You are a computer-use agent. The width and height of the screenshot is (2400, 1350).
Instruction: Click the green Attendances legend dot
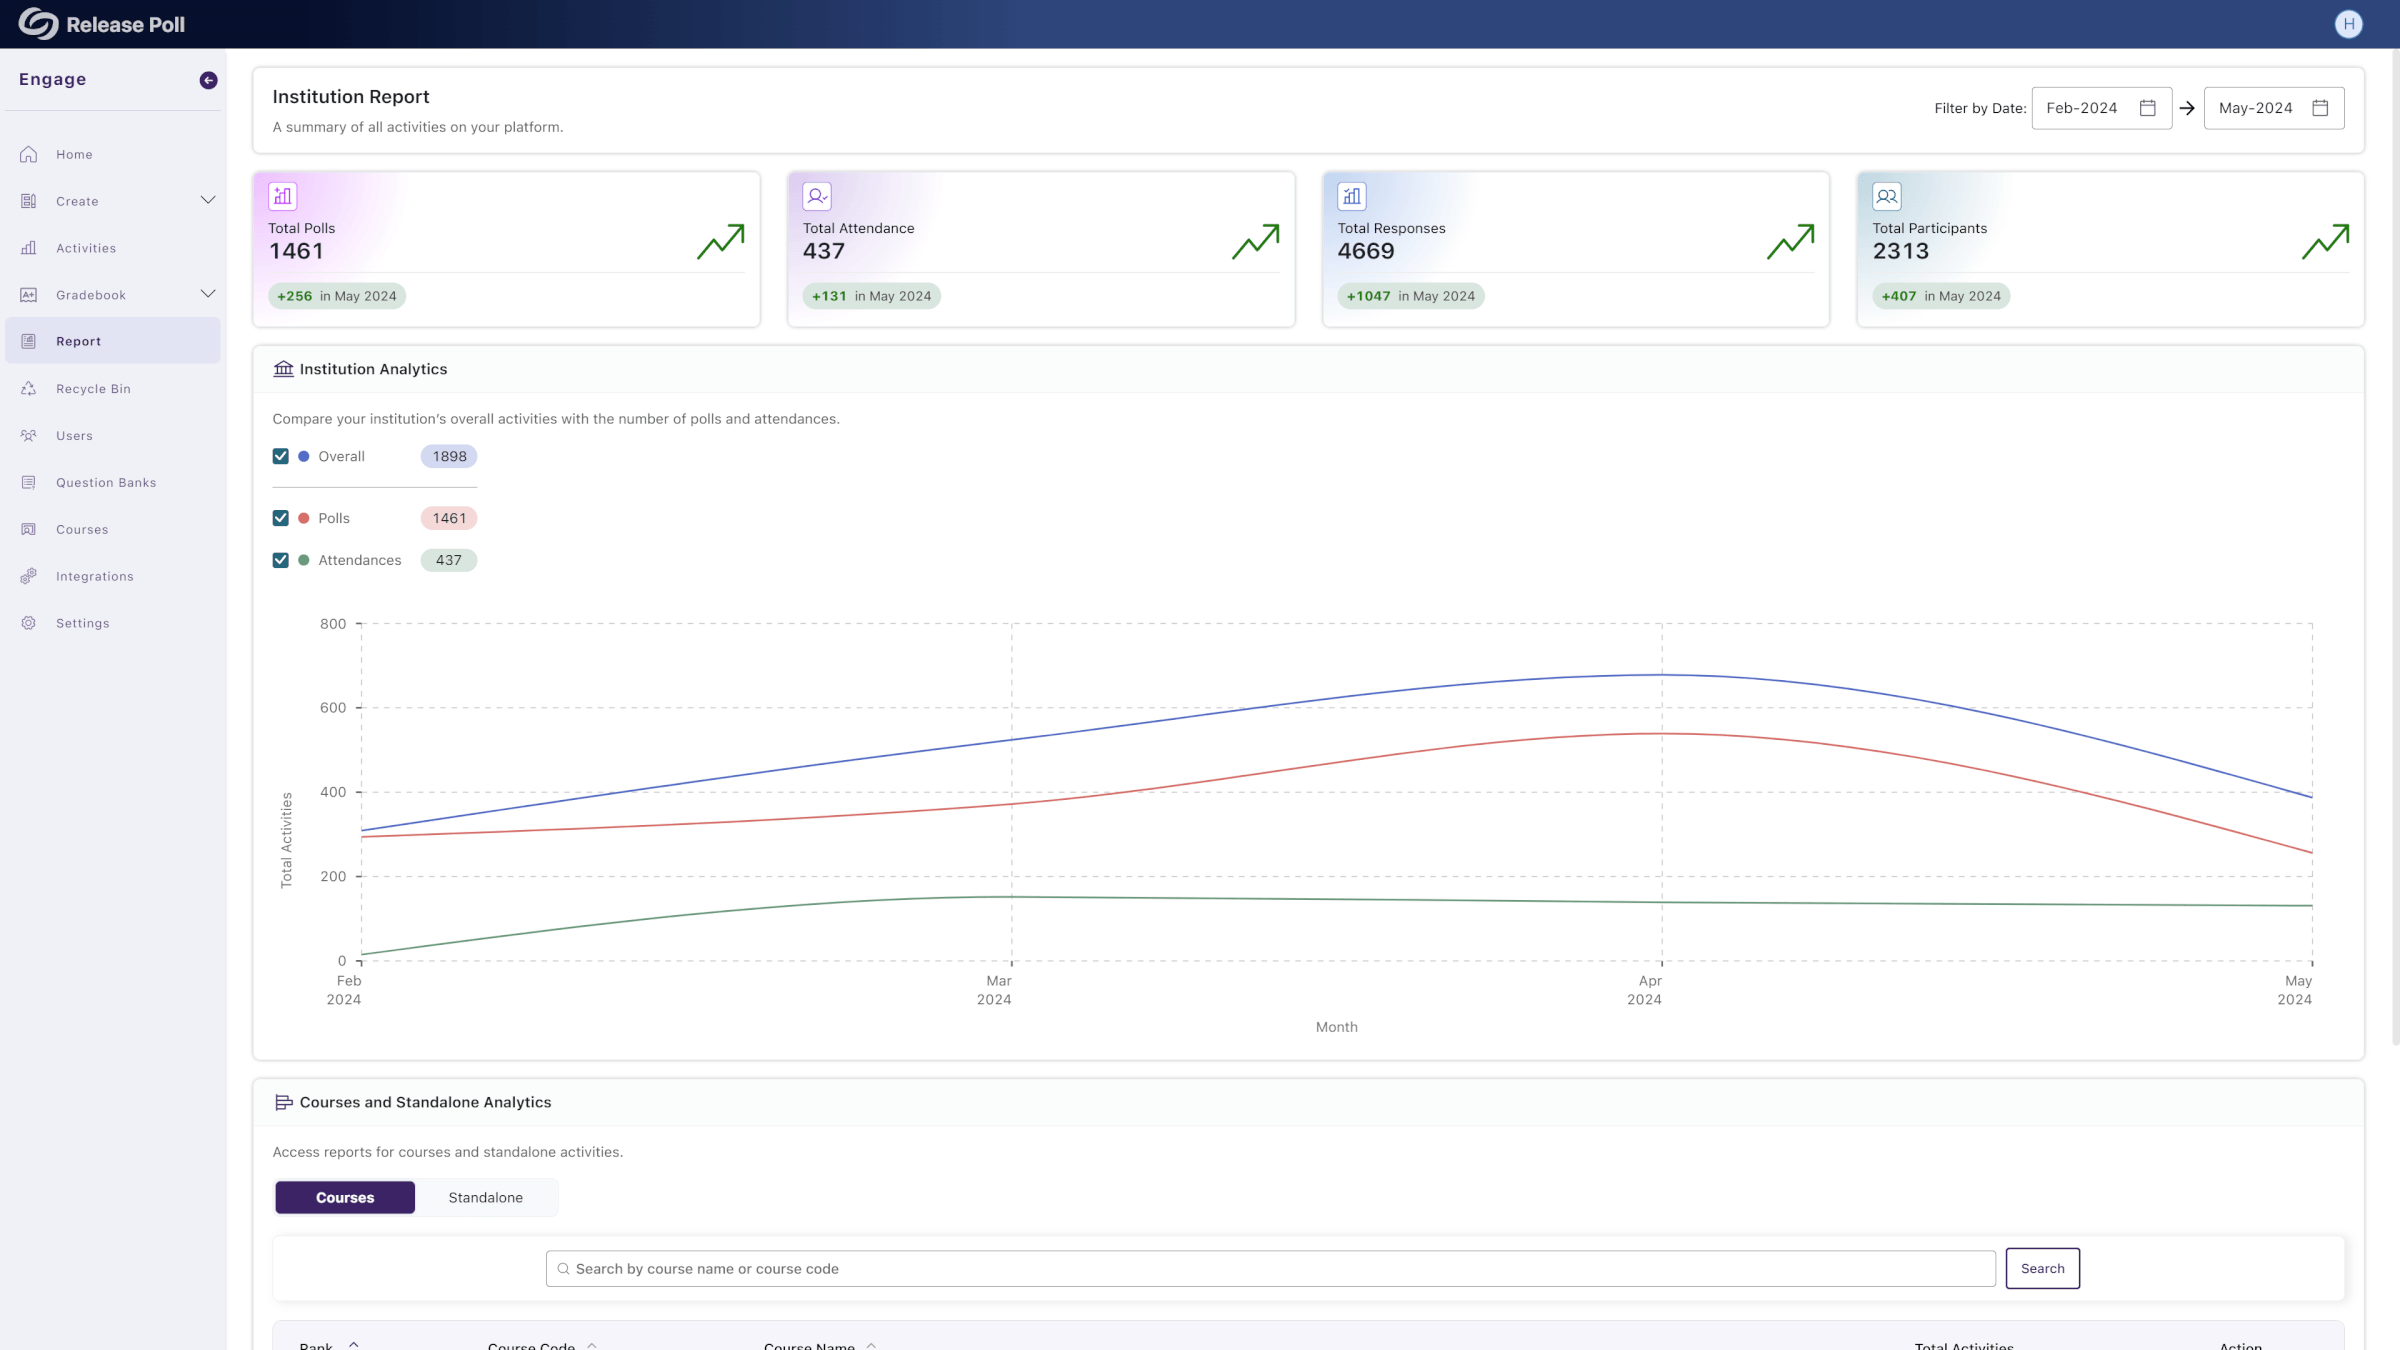pyautogui.click(x=304, y=560)
